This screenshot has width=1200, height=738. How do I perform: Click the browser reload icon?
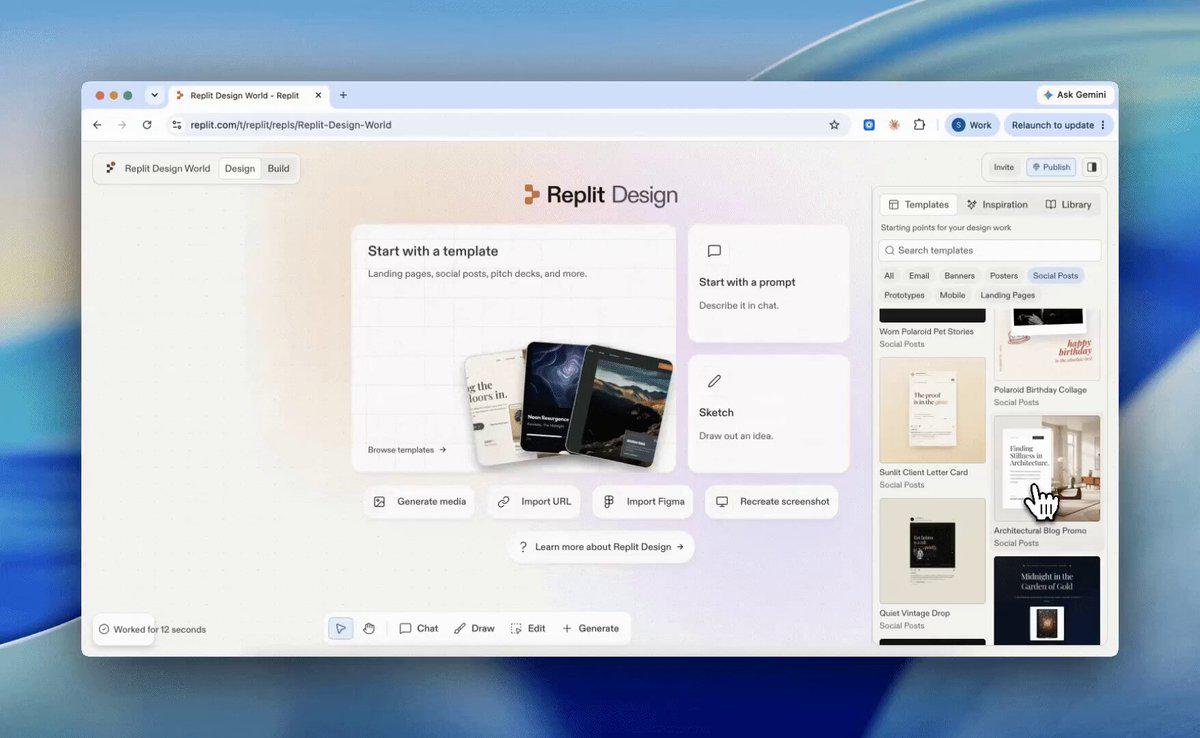click(147, 125)
